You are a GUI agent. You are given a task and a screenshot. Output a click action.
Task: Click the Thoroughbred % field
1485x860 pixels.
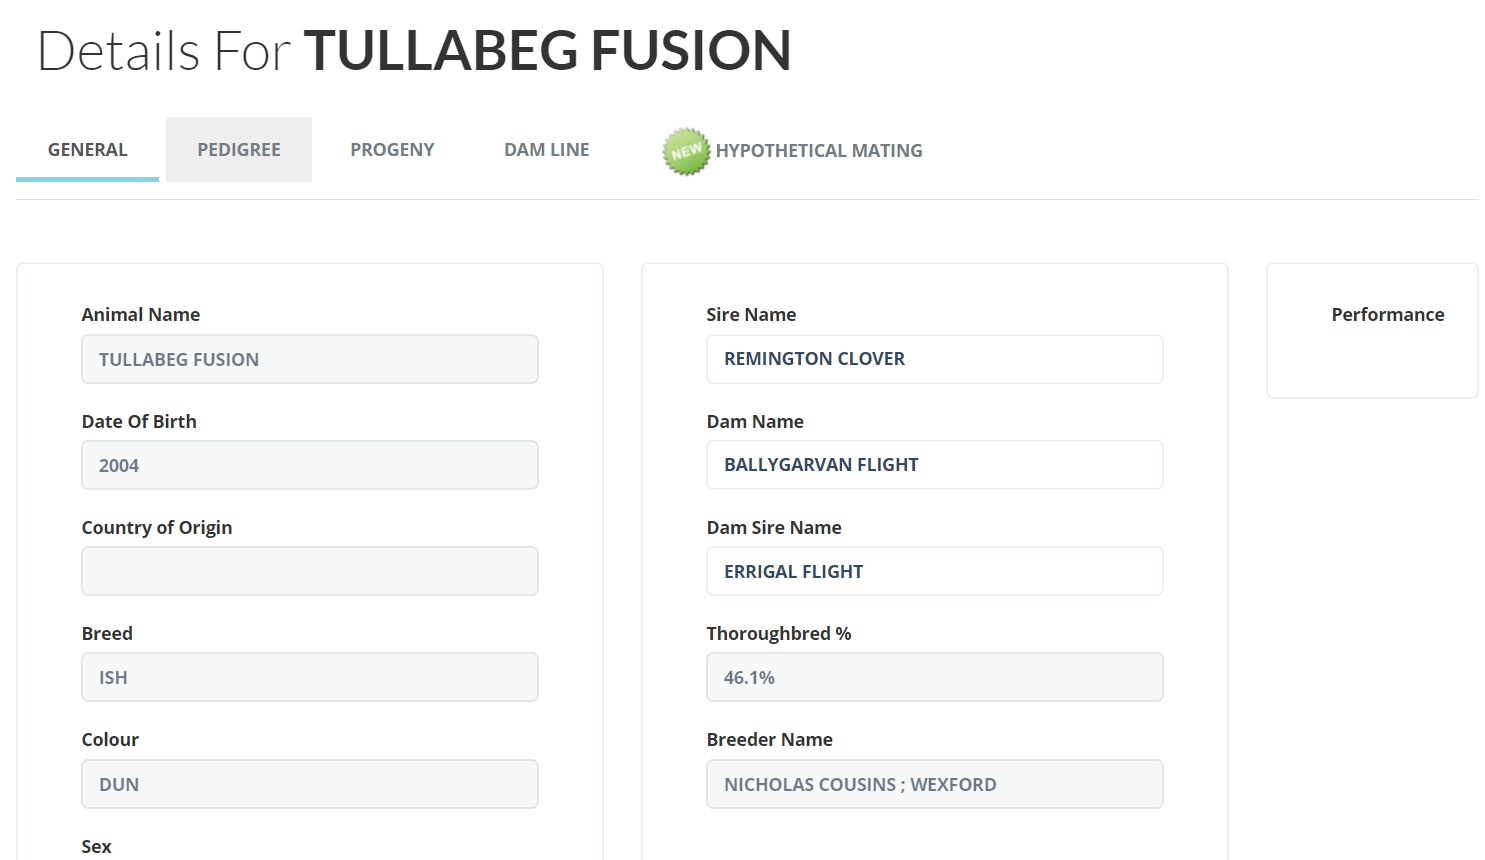pyautogui.click(x=934, y=678)
